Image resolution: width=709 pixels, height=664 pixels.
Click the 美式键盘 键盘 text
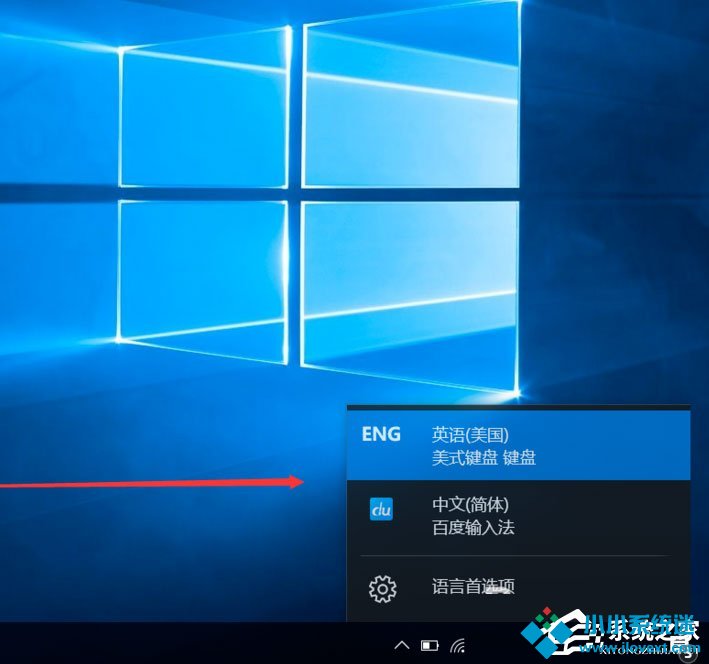[484, 458]
